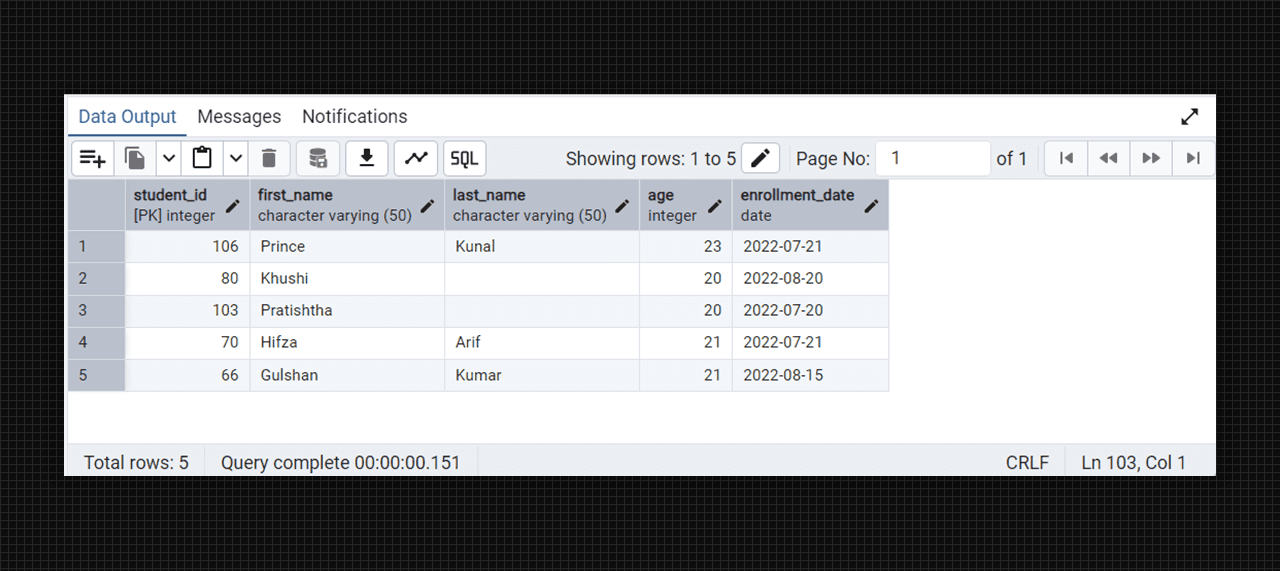Click the SQL toolbar button
Viewport: 1280px width, 571px height.
[465, 158]
